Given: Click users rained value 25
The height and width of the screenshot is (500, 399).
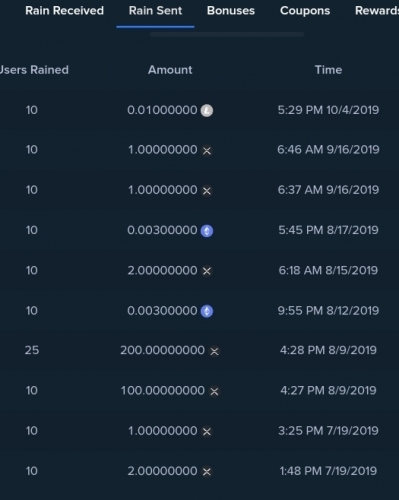Looking at the screenshot, I should (32, 350).
